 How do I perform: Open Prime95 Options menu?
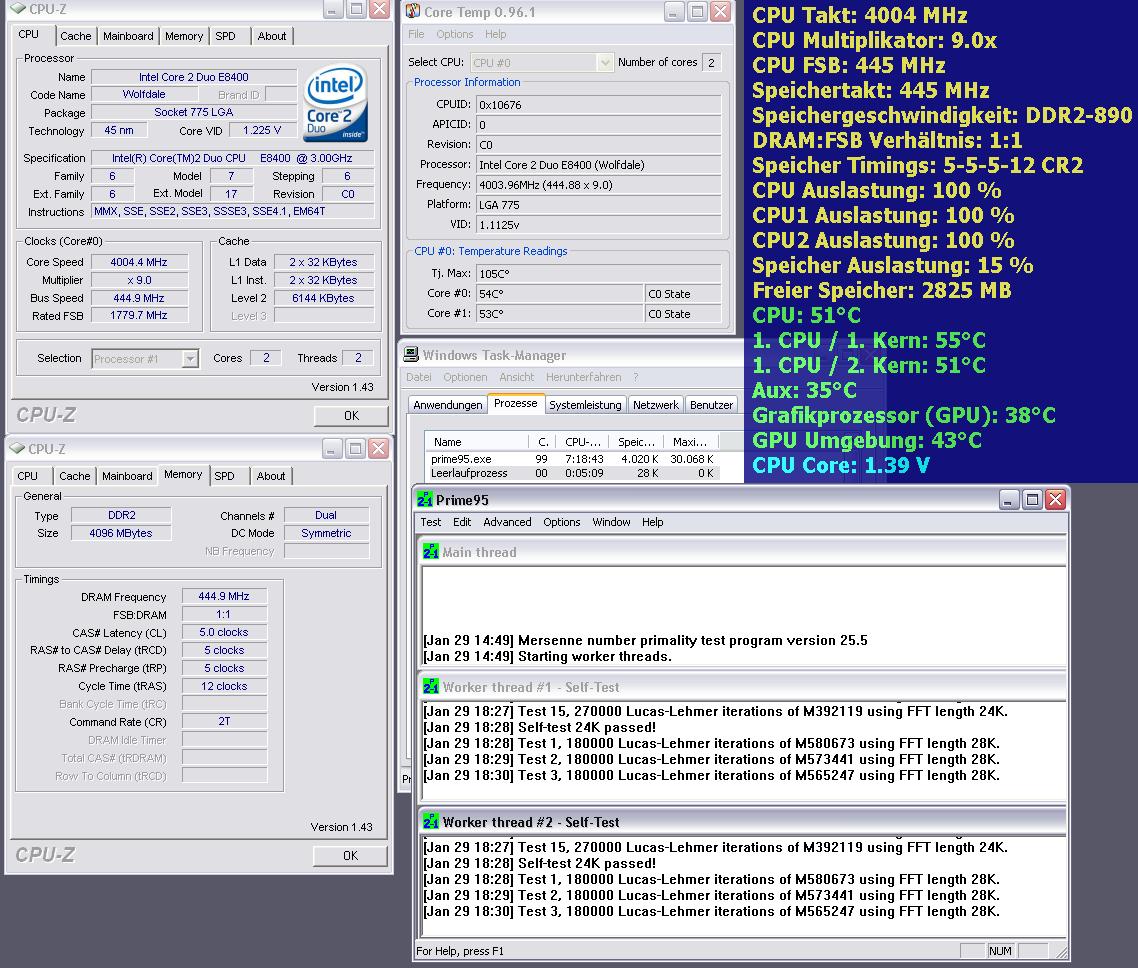[561, 522]
